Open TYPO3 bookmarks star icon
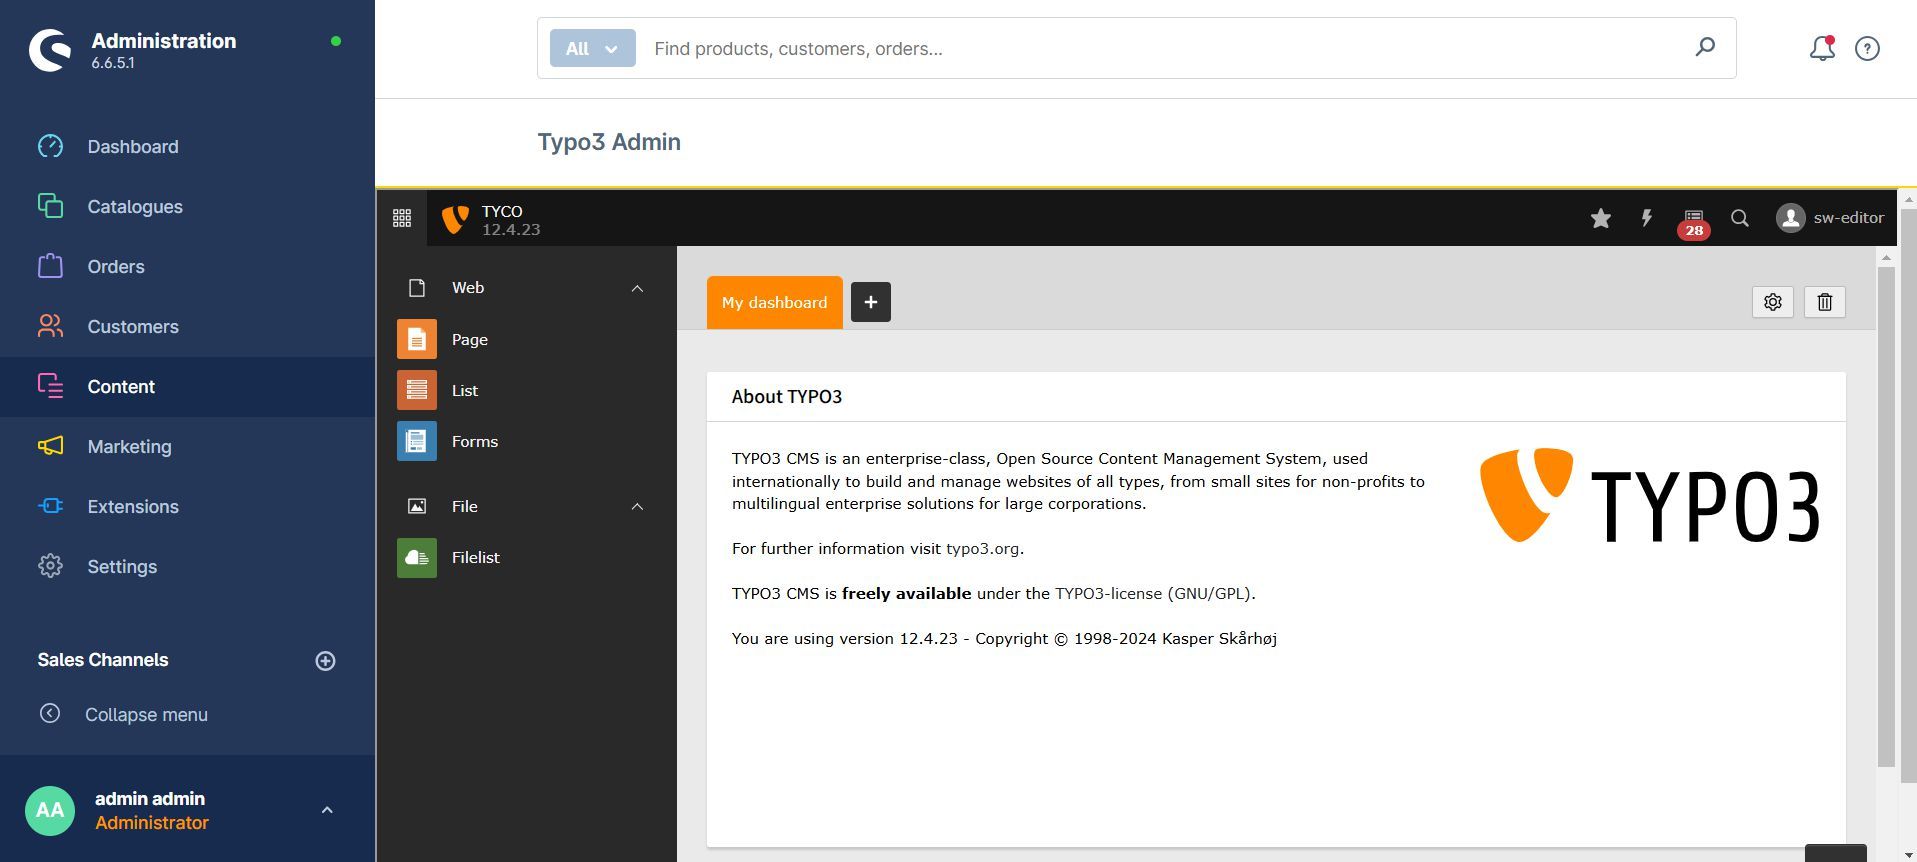The width and height of the screenshot is (1917, 862). point(1601,218)
